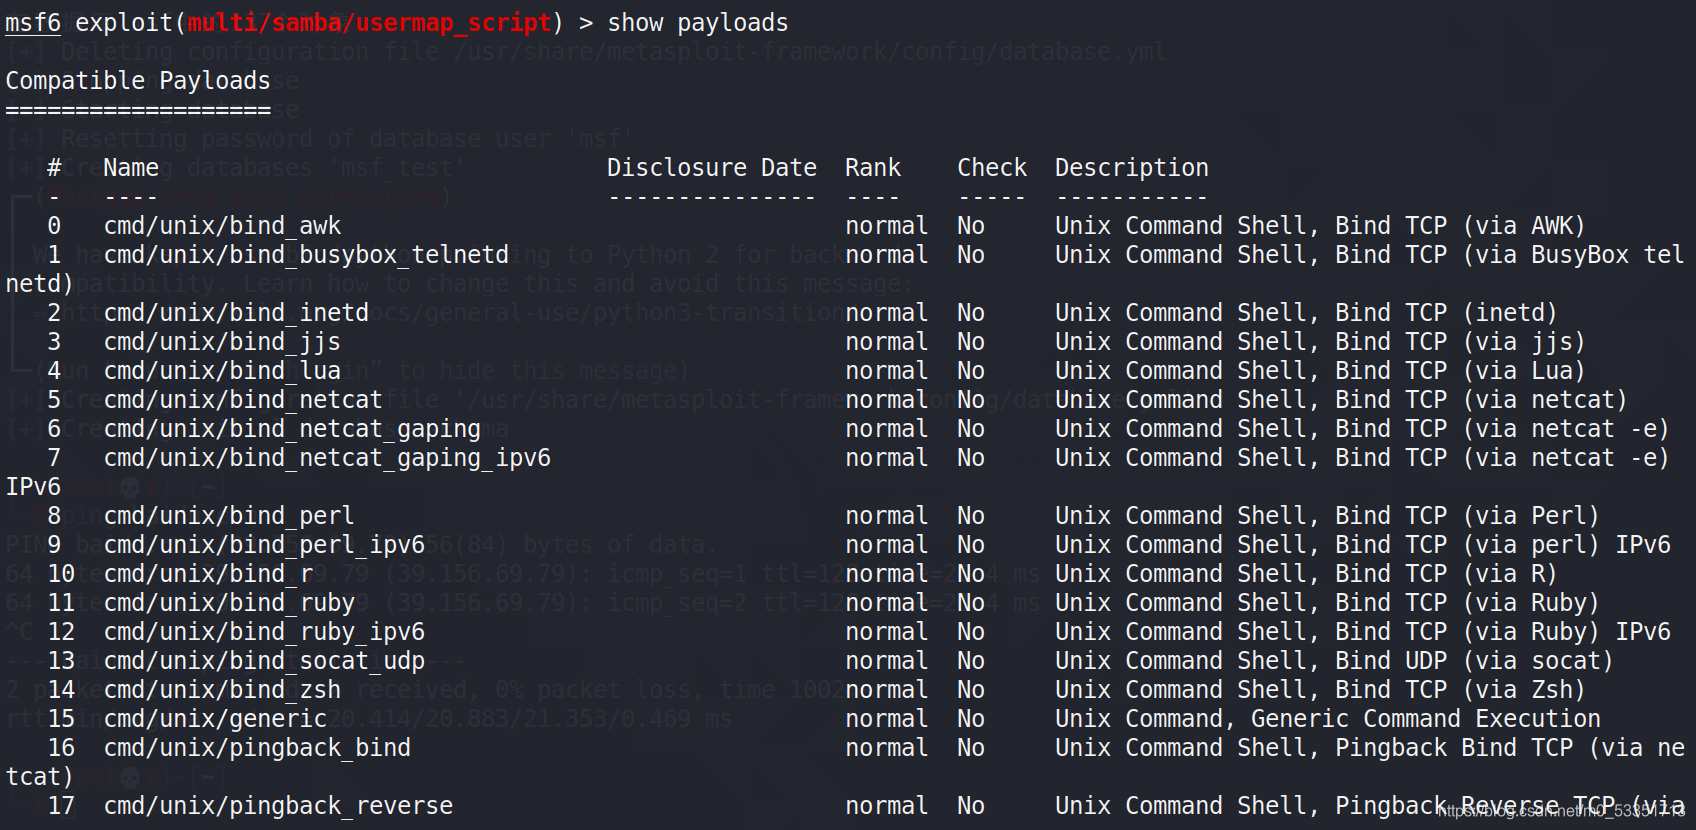Click description 'Bind TCP (via Perl)'
1696x830 pixels.
pos(1467,516)
